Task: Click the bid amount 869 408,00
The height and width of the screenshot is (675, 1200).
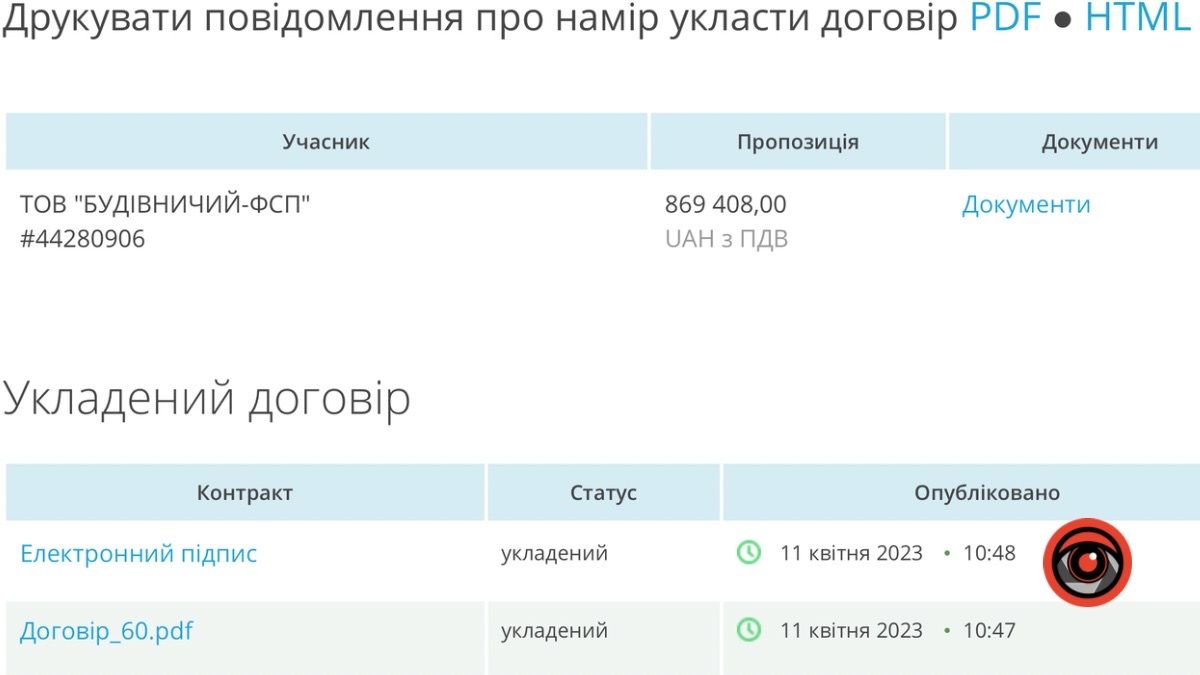Action: [x=726, y=205]
